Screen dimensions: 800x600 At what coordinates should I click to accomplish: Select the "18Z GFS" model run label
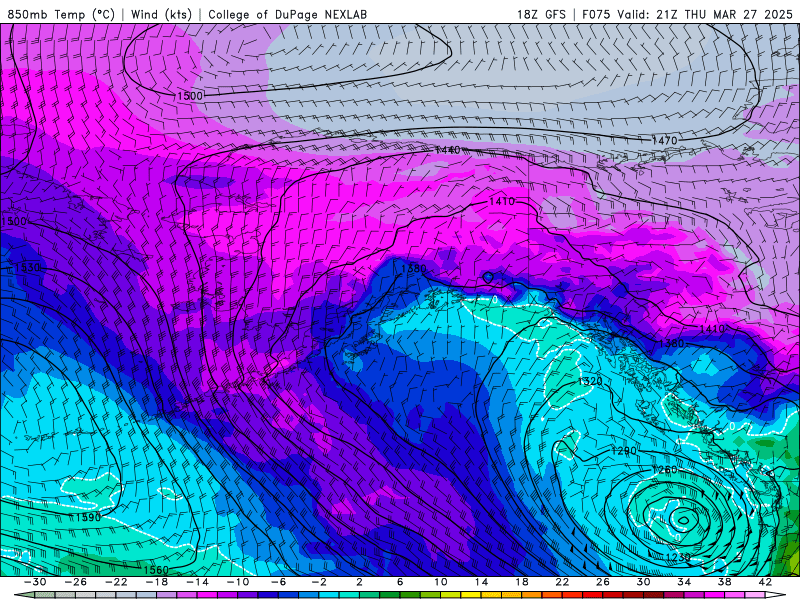pyautogui.click(x=541, y=14)
